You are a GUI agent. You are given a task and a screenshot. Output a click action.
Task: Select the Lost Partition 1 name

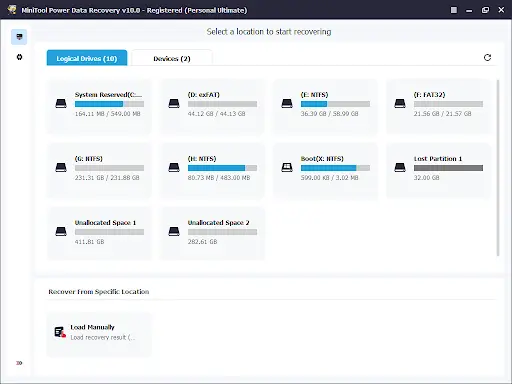pyautogui.click(x=438, y=159)
